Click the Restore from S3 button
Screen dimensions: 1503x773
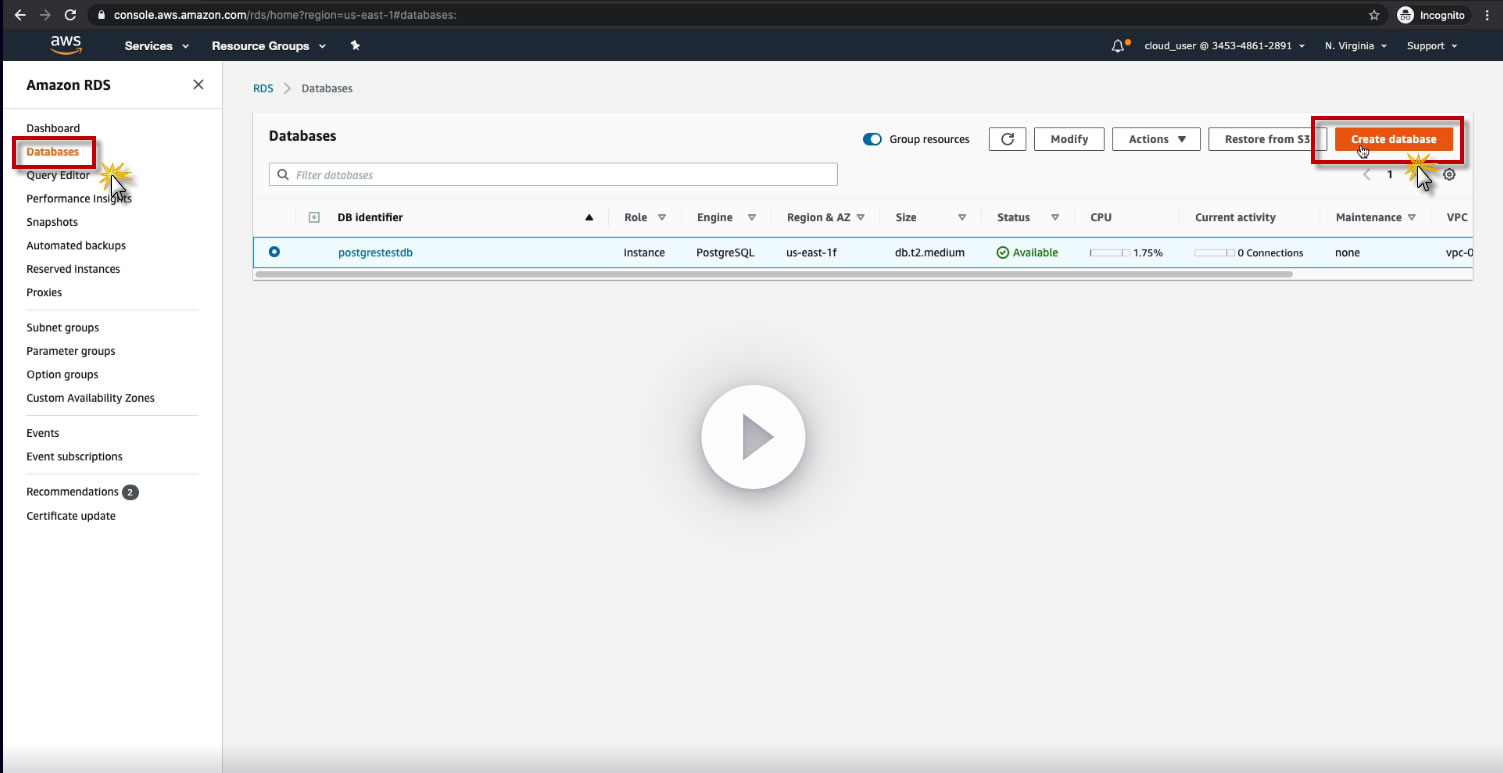(x=1267, y=139)
